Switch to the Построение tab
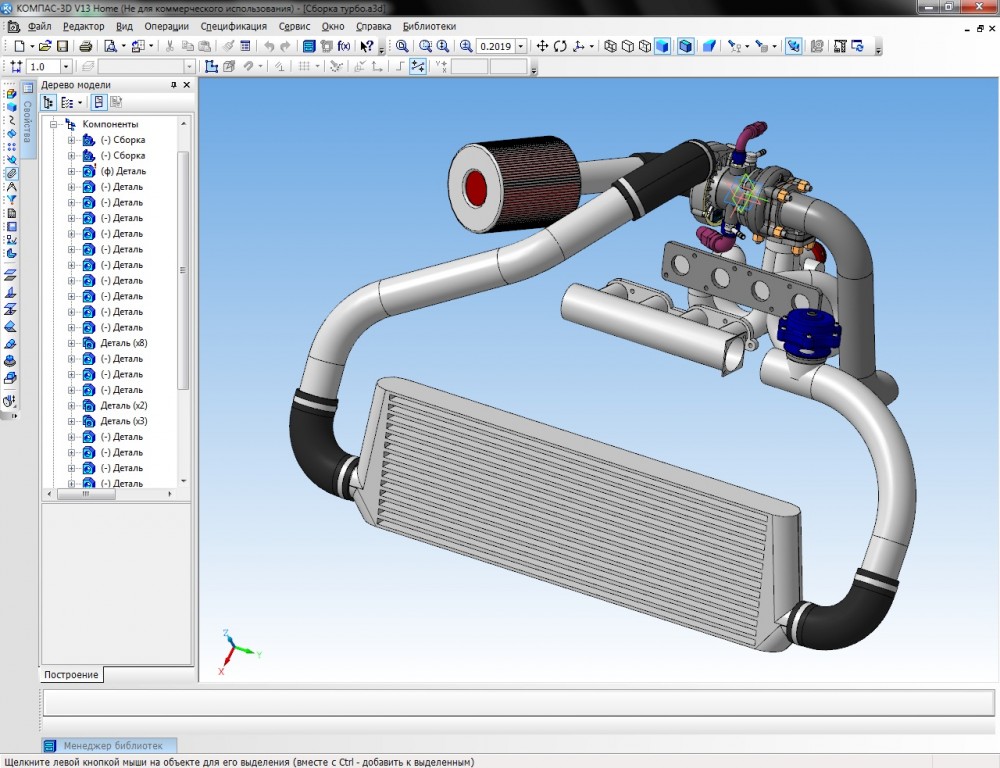 [71, 674]
